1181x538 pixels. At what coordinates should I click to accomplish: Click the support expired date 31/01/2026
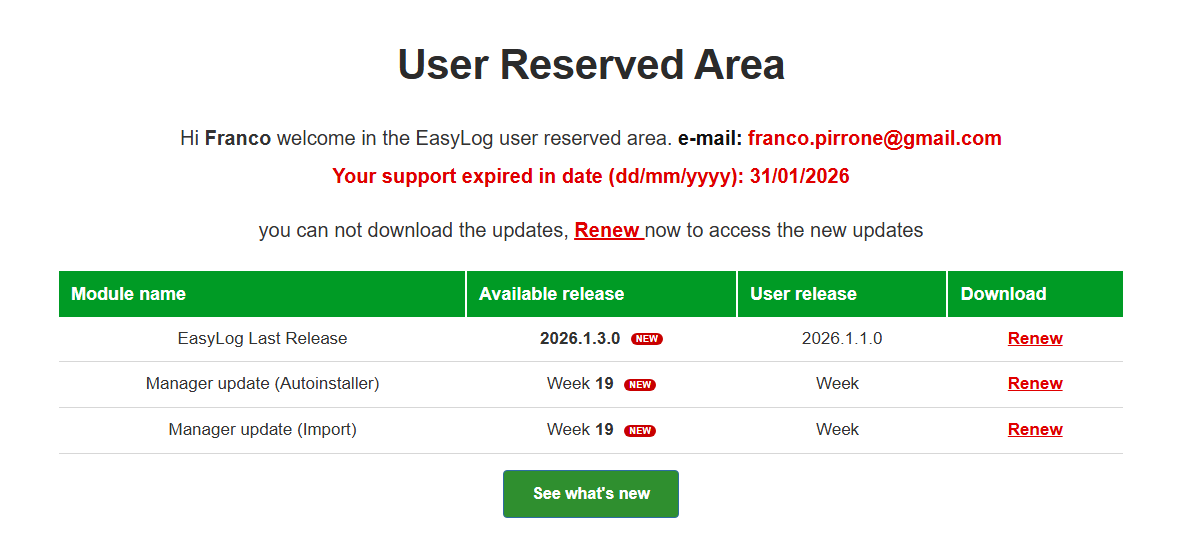click(x=800, y=176)
